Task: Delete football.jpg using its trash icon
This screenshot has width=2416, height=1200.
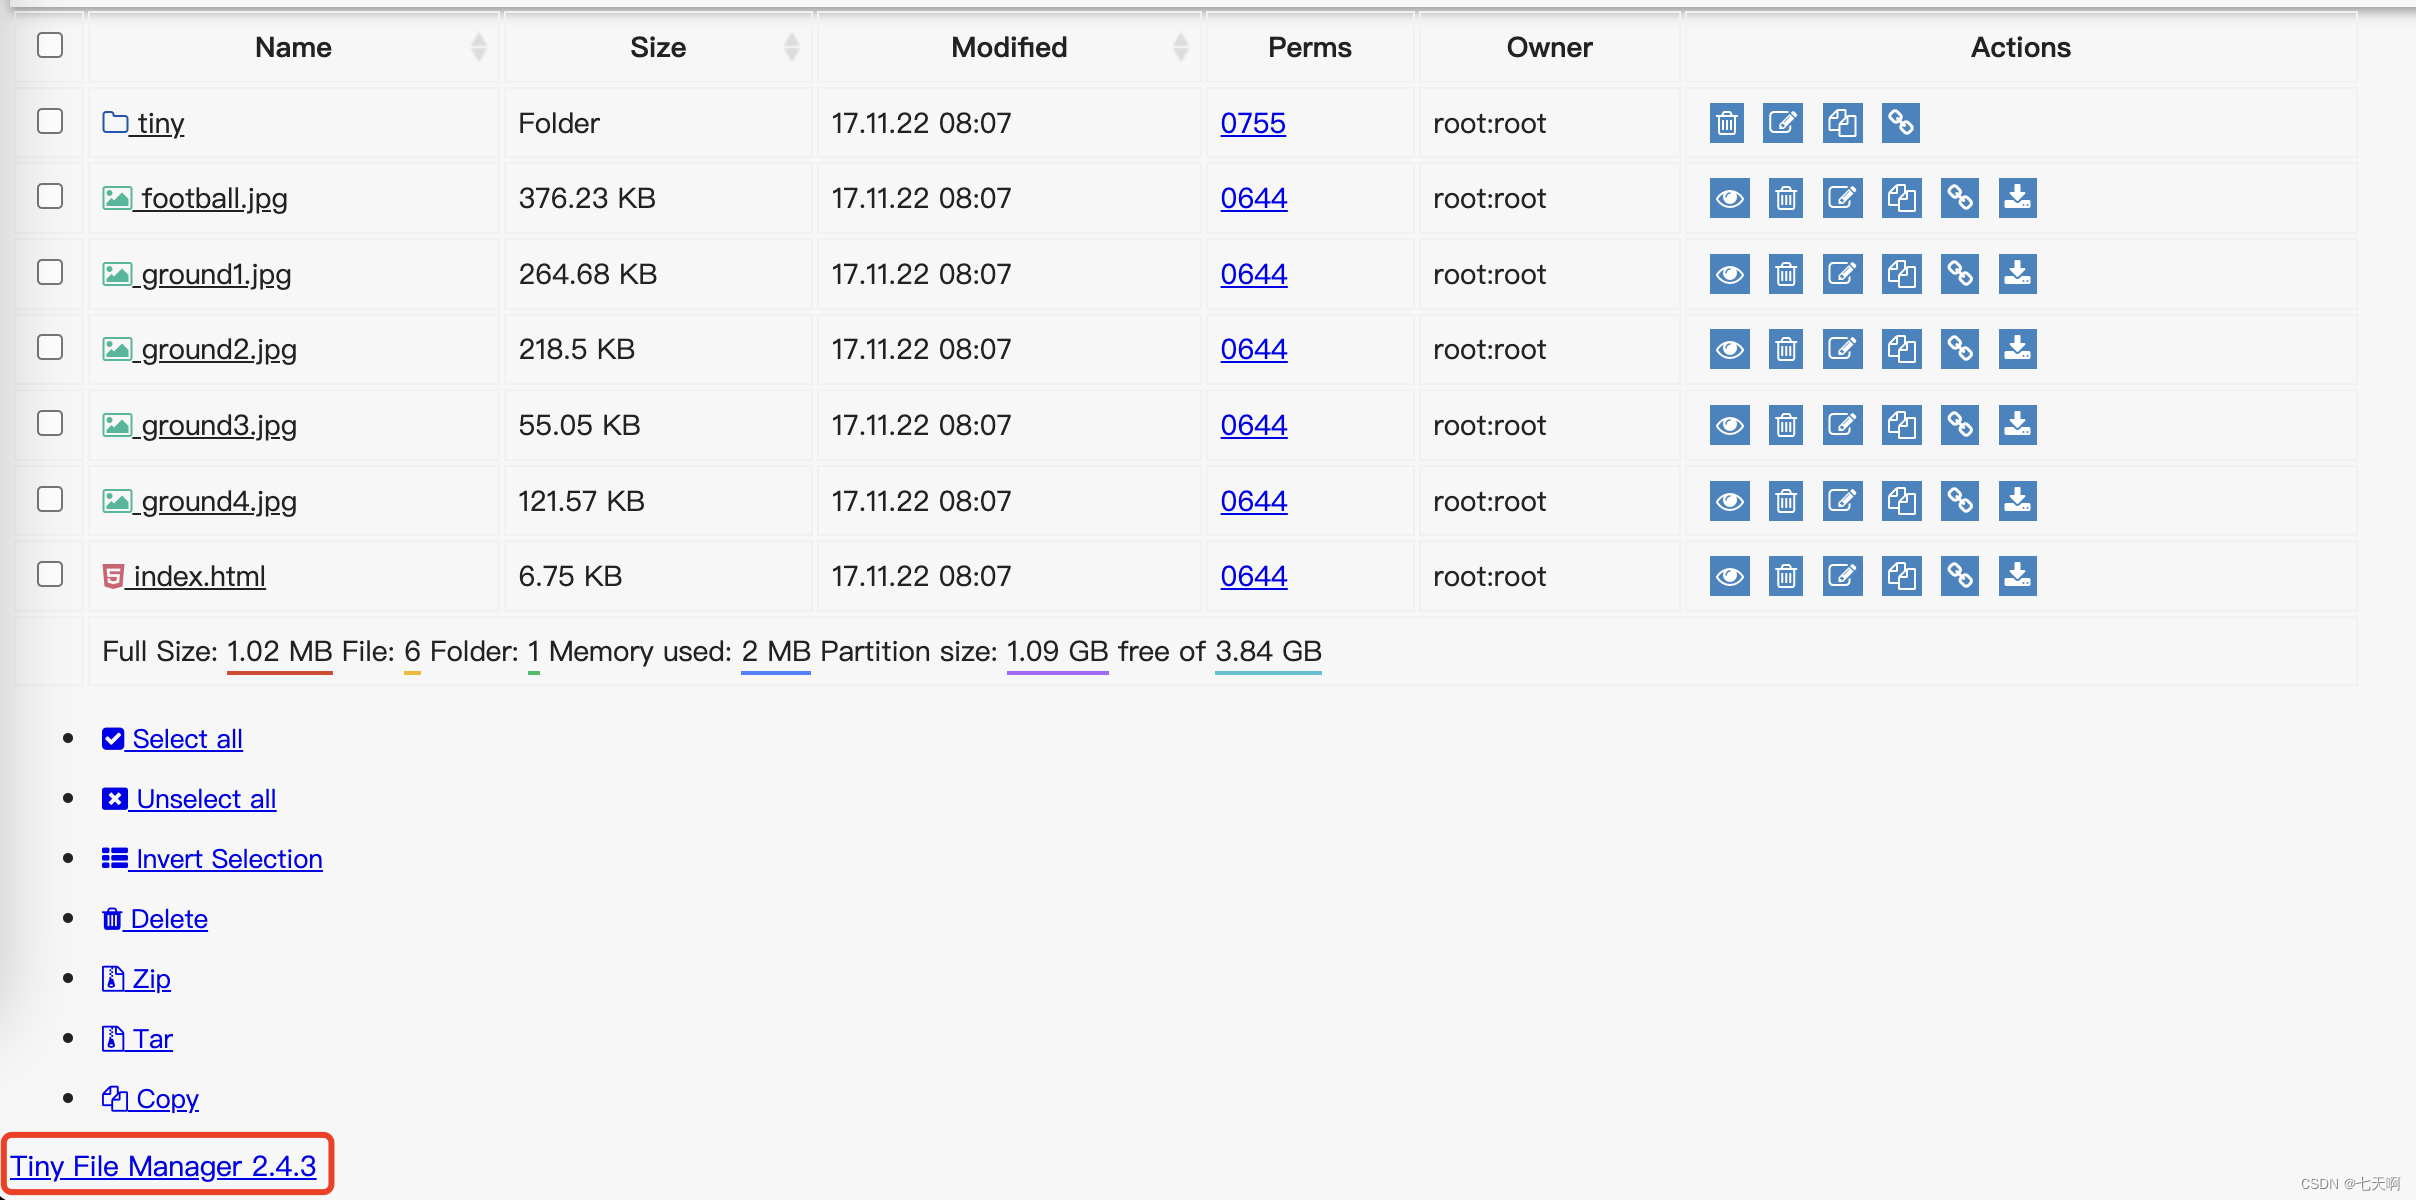Action: click(x=1786, y=199)
